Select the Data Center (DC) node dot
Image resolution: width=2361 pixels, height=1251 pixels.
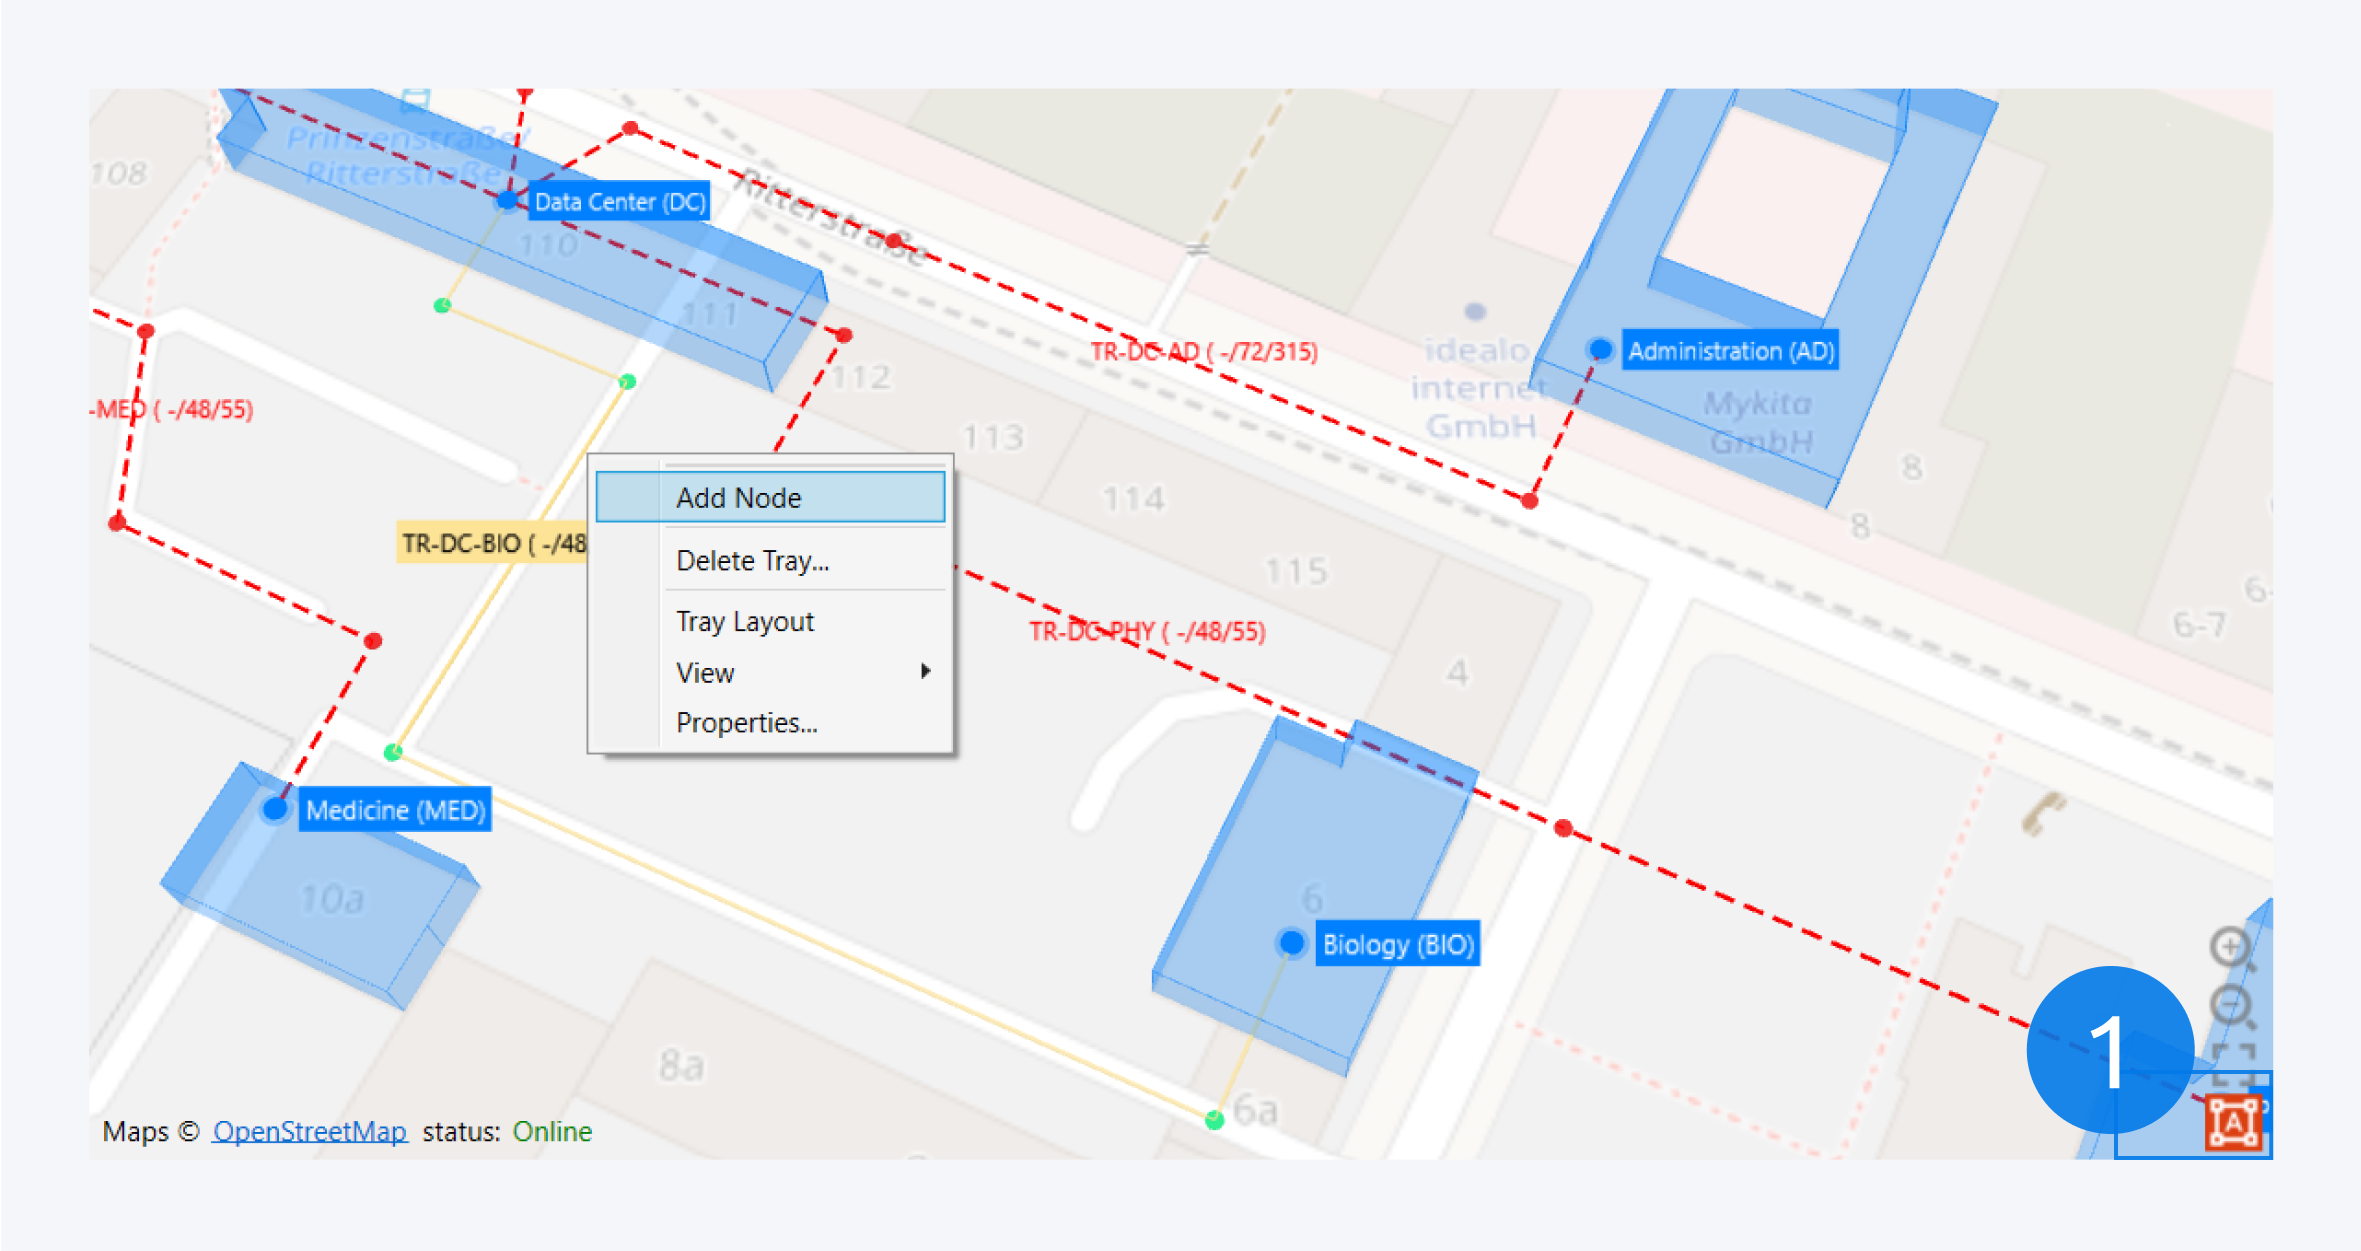[x=507, y=201]
